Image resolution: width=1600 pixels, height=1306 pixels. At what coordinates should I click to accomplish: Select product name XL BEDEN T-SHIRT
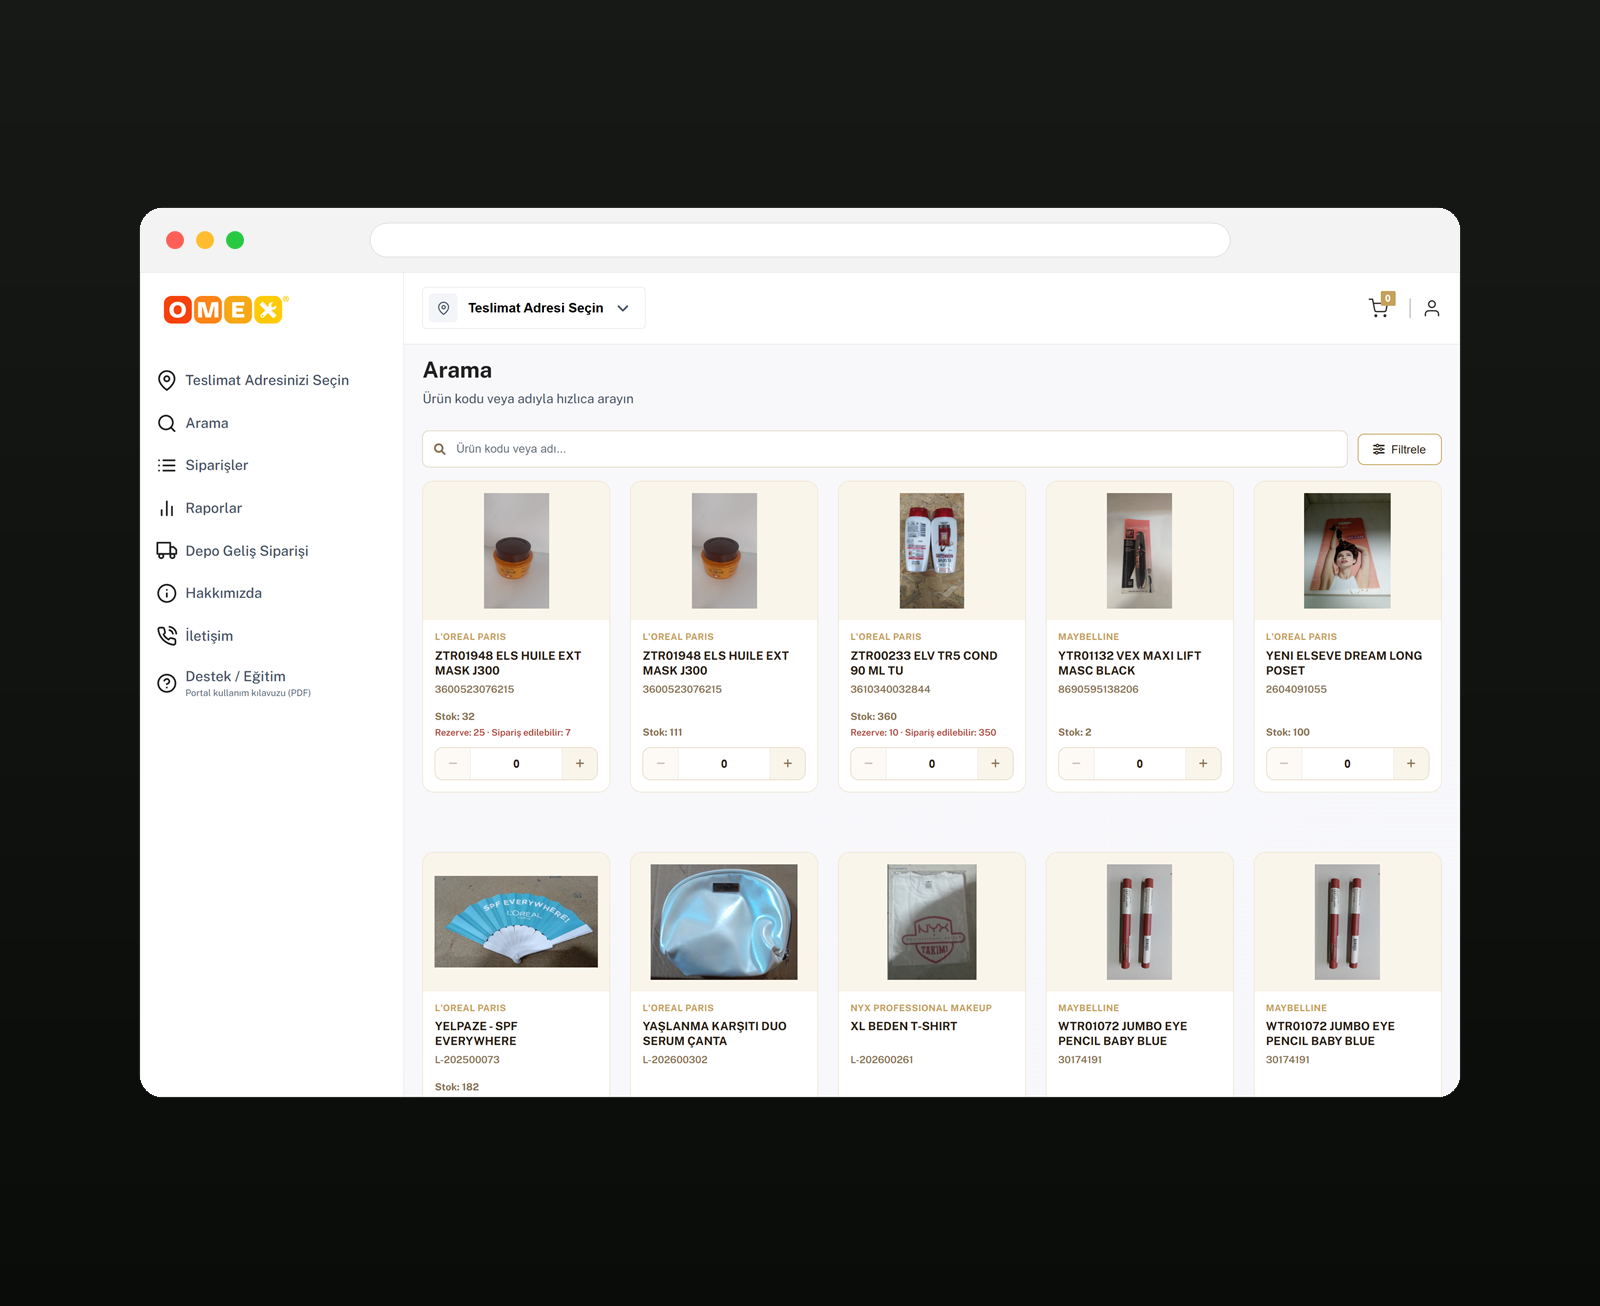click(904, 1026)
